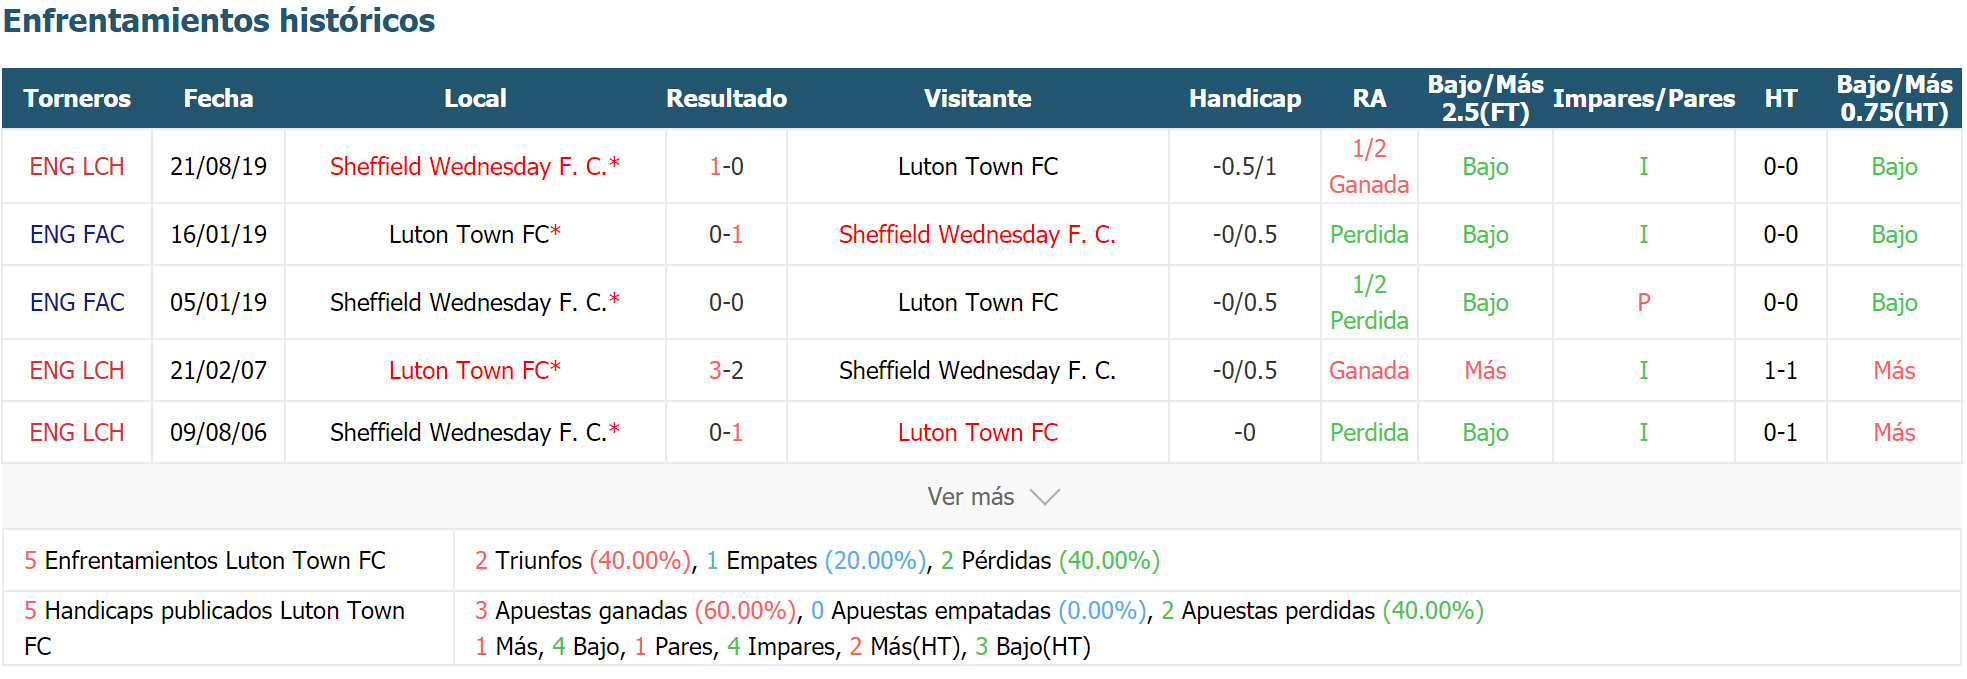
Task: Open Sheffield Wednesday visitor link on 16/01/19
Action: (978, 235)
